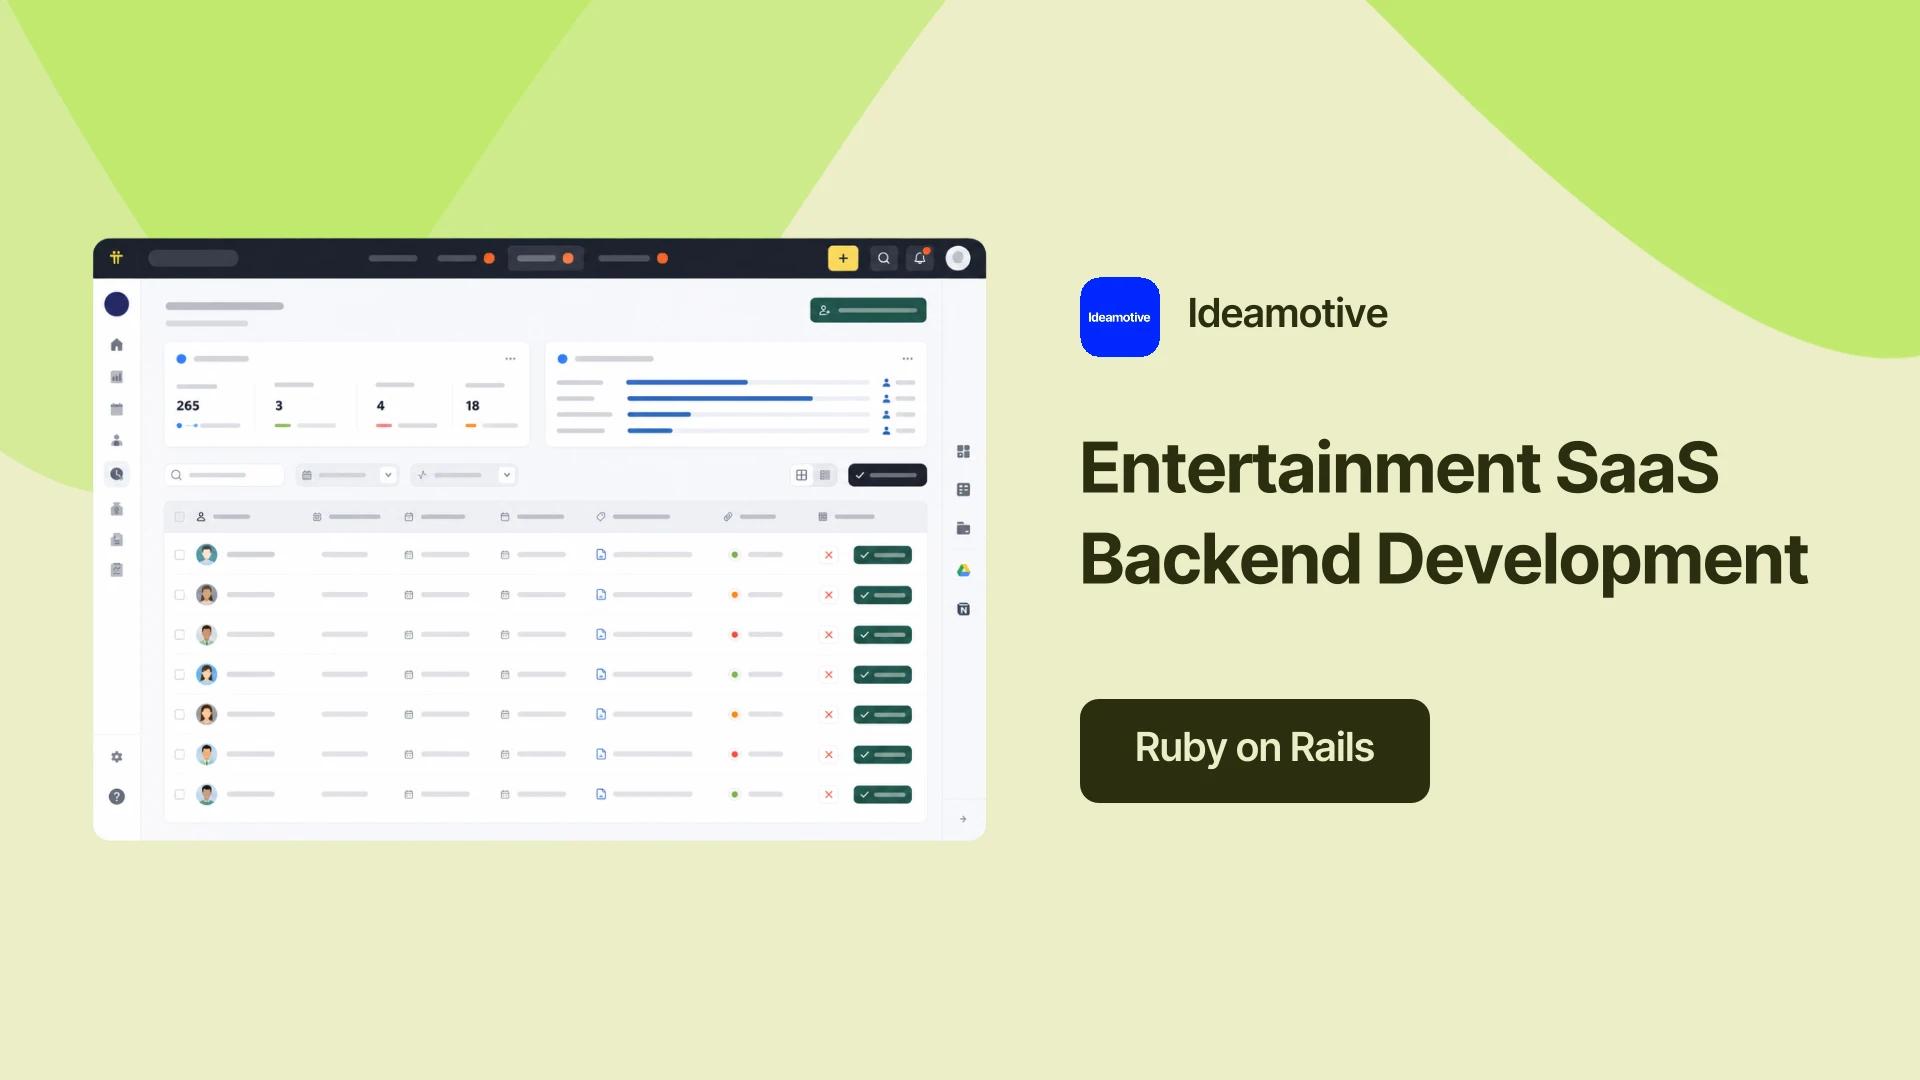
Task: Click the tag icon in the table header
Action: pyautogui.click(x=601, y=517)
